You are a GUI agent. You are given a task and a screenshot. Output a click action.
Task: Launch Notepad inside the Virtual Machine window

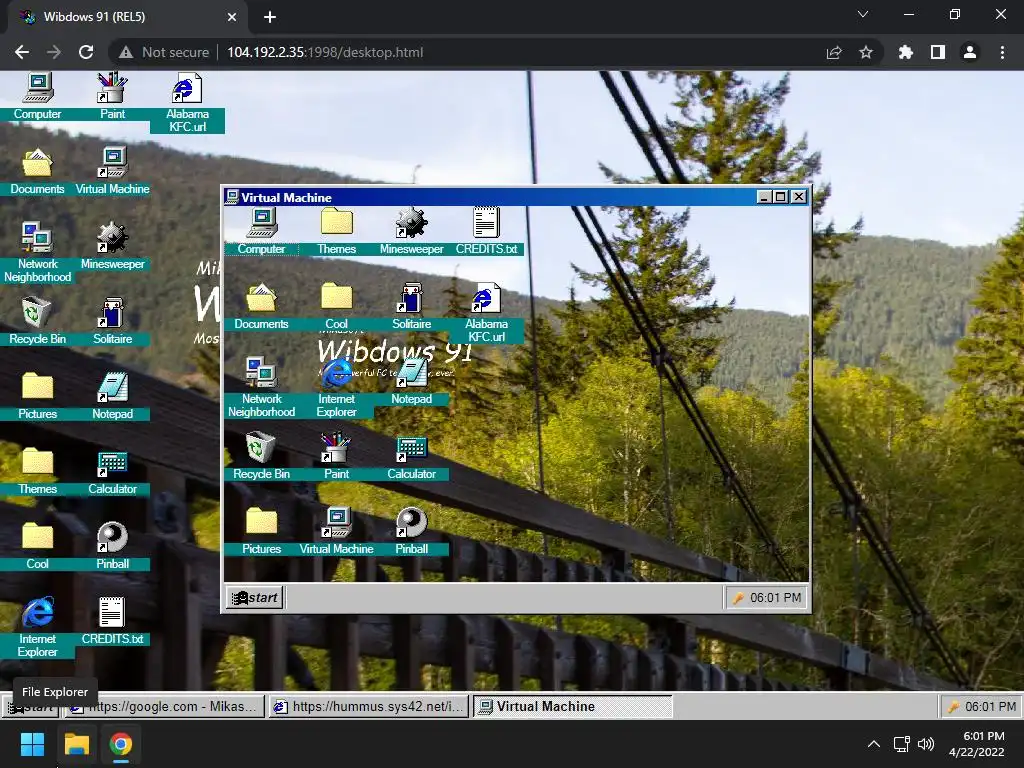tap(411, 382)
